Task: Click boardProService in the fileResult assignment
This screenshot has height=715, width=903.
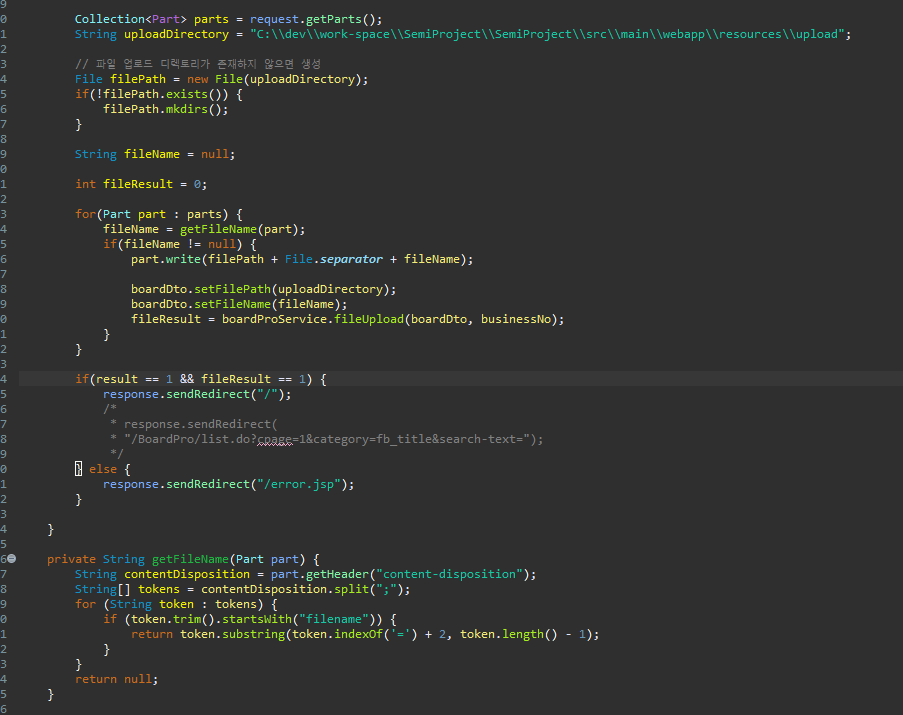Action: click(274, 318)
